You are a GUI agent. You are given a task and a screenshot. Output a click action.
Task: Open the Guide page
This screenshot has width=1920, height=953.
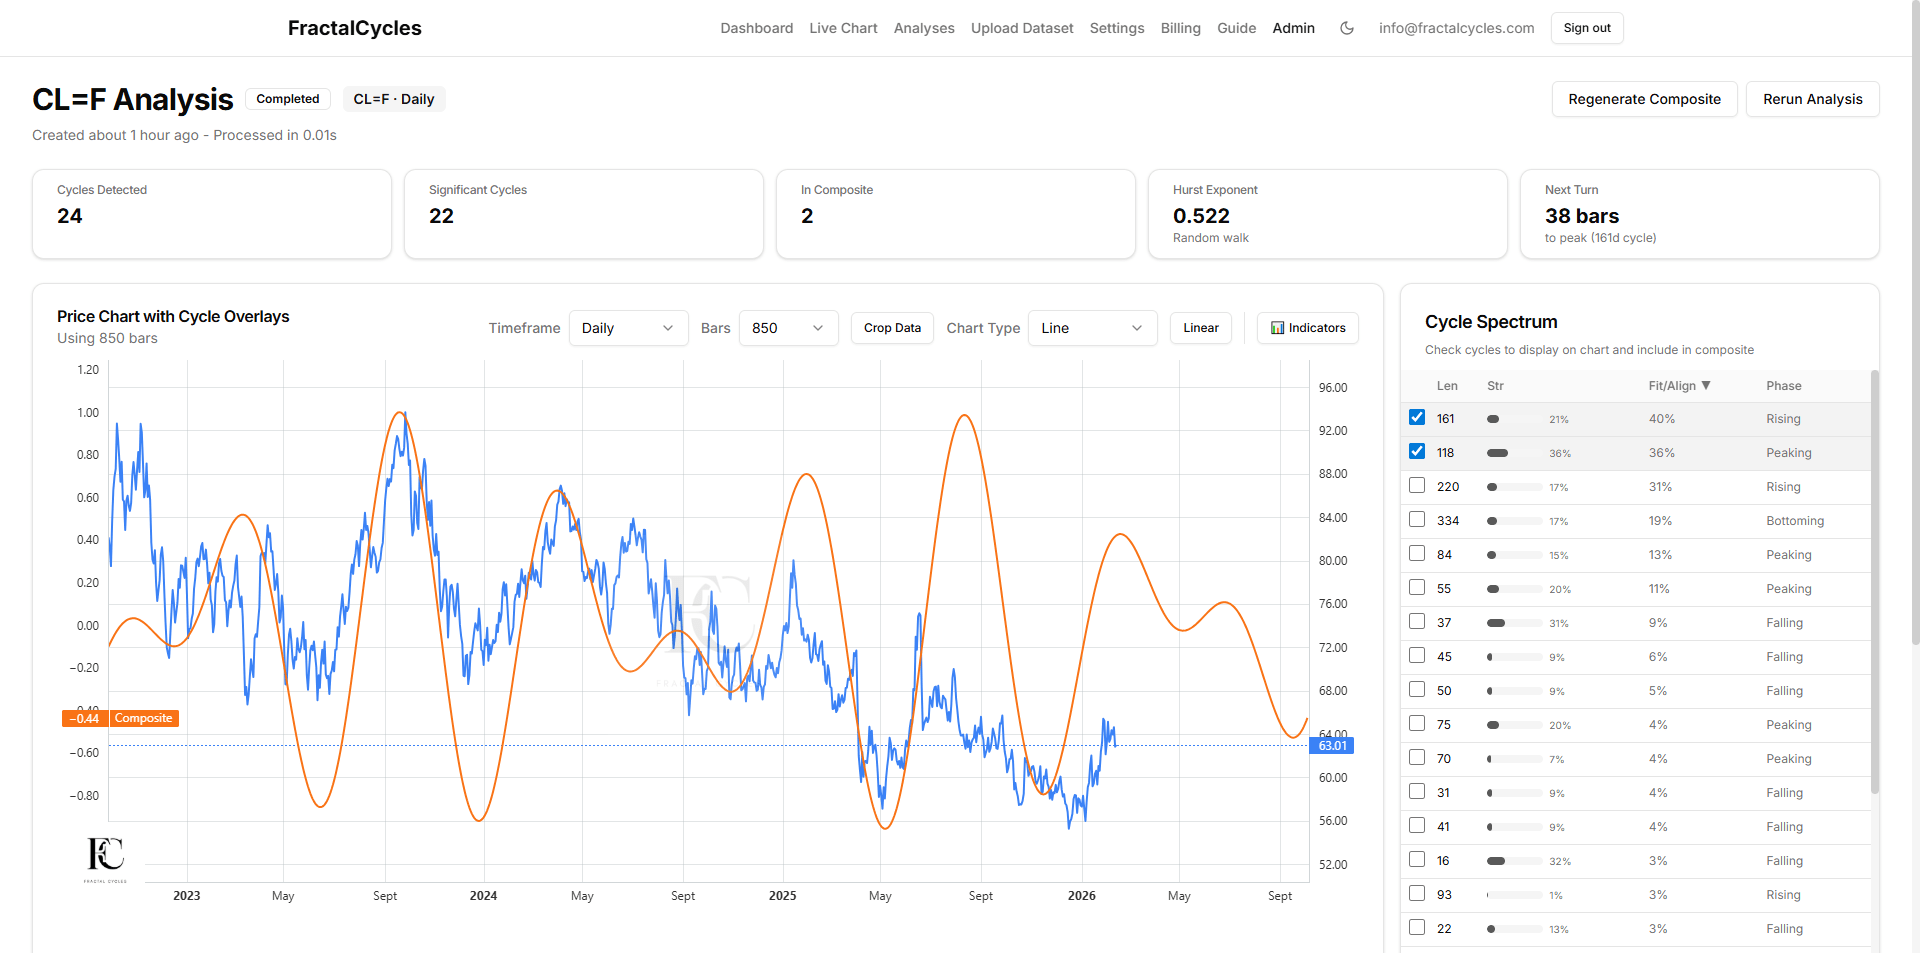pyautogui.click(x=1236, y=28)
